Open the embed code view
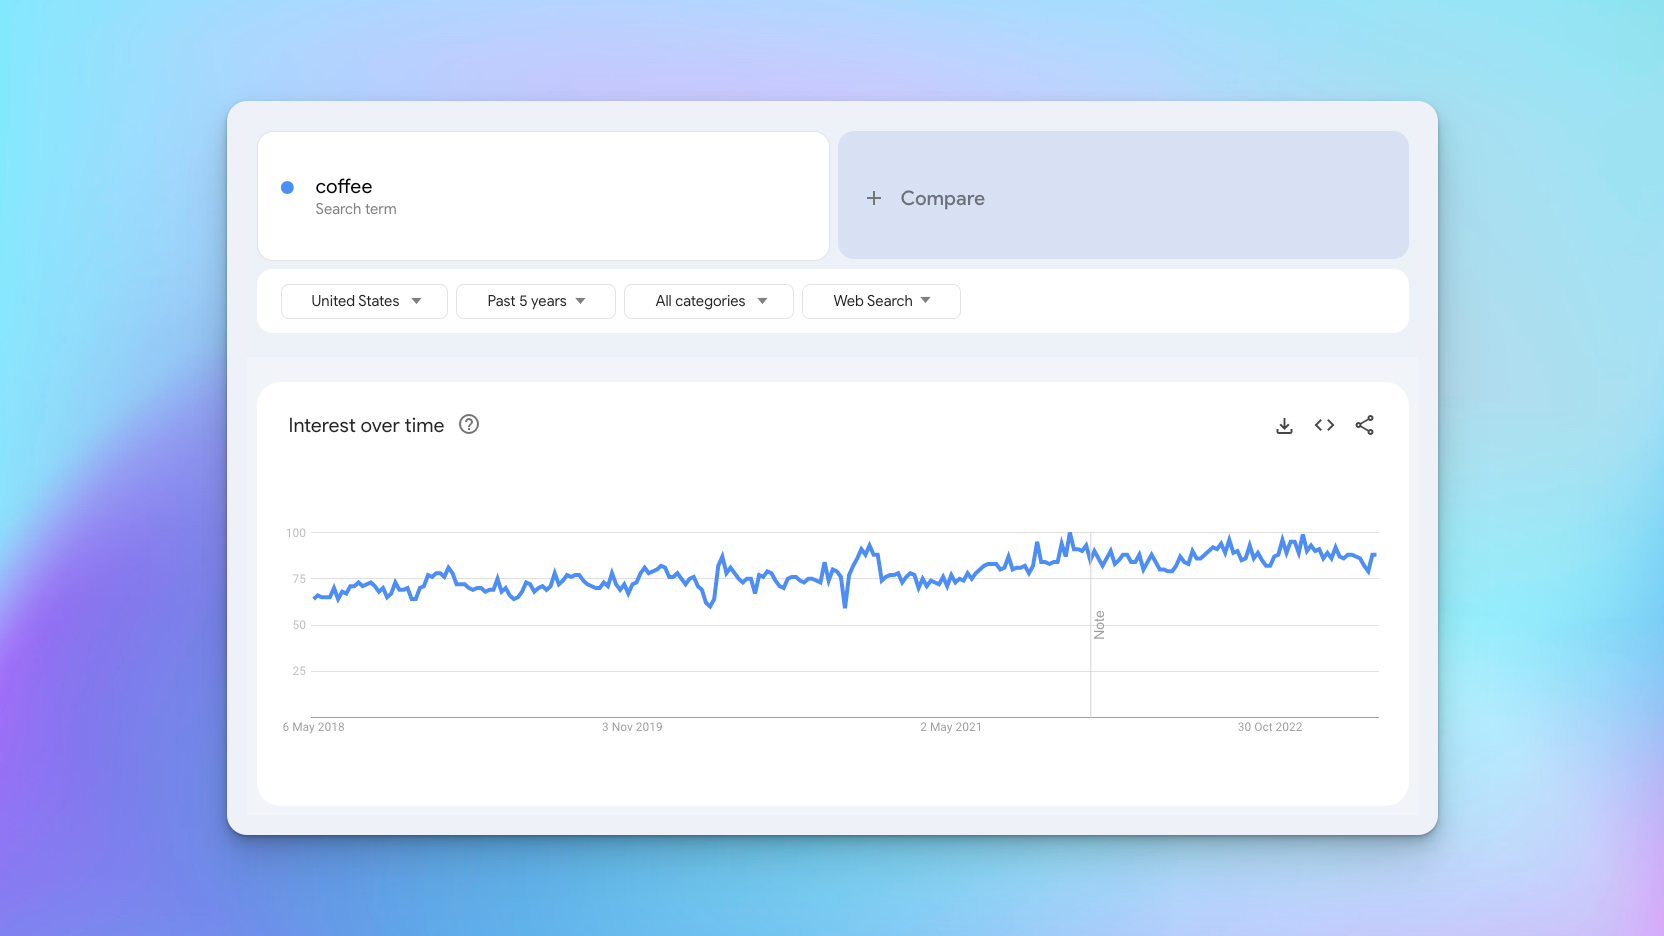Image resolution: width=1664 pixels, height=936 pixels. tap(1324, 425)
